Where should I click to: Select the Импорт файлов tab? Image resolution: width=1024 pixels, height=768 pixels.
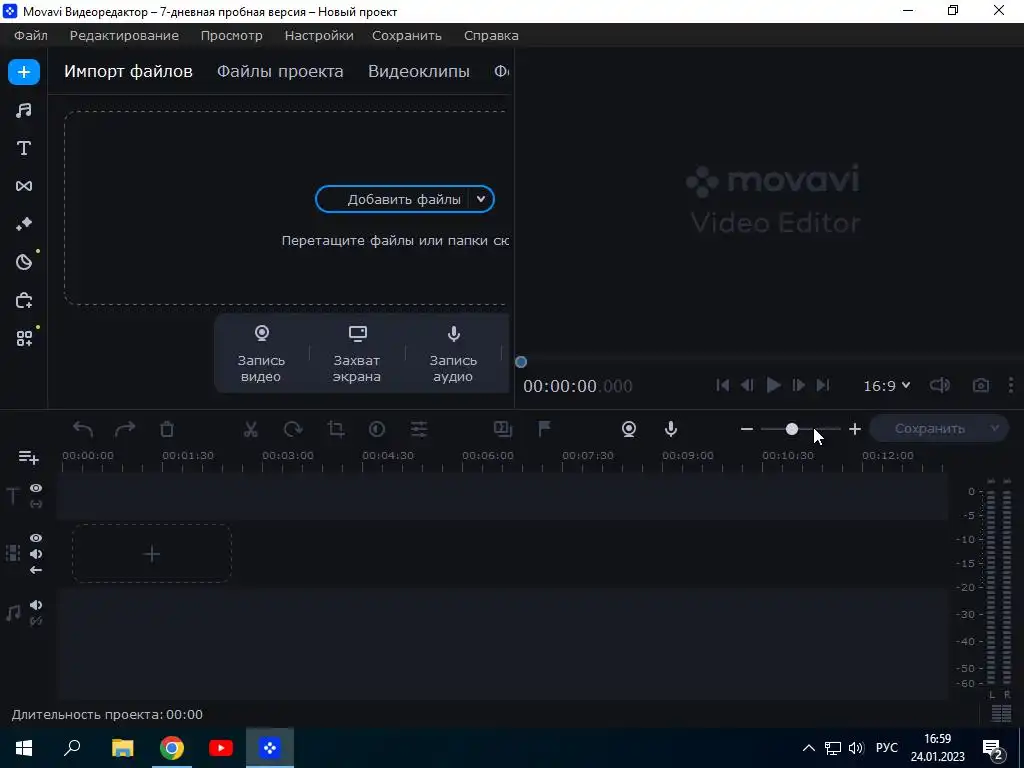click(x=128, y=71)
